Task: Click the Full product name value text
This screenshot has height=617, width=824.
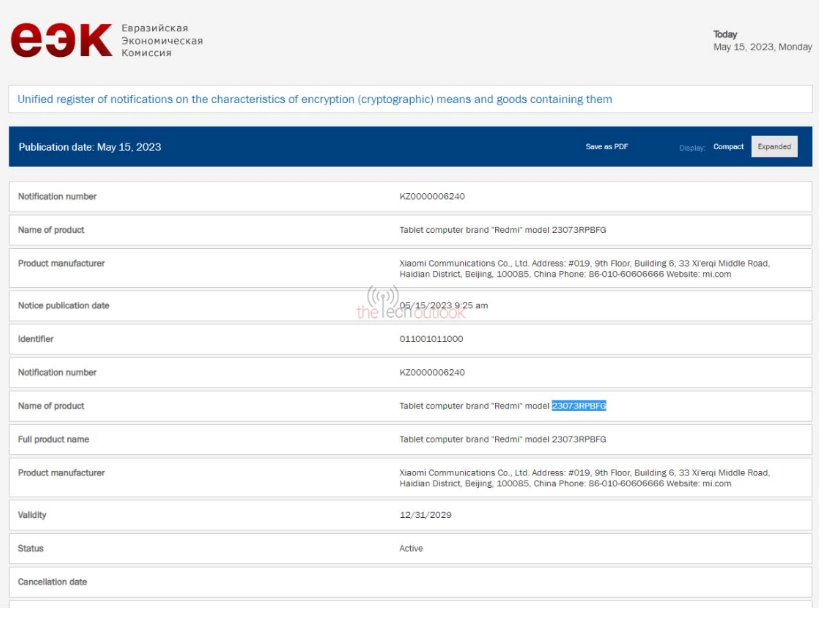Action: tap(505, 441)
